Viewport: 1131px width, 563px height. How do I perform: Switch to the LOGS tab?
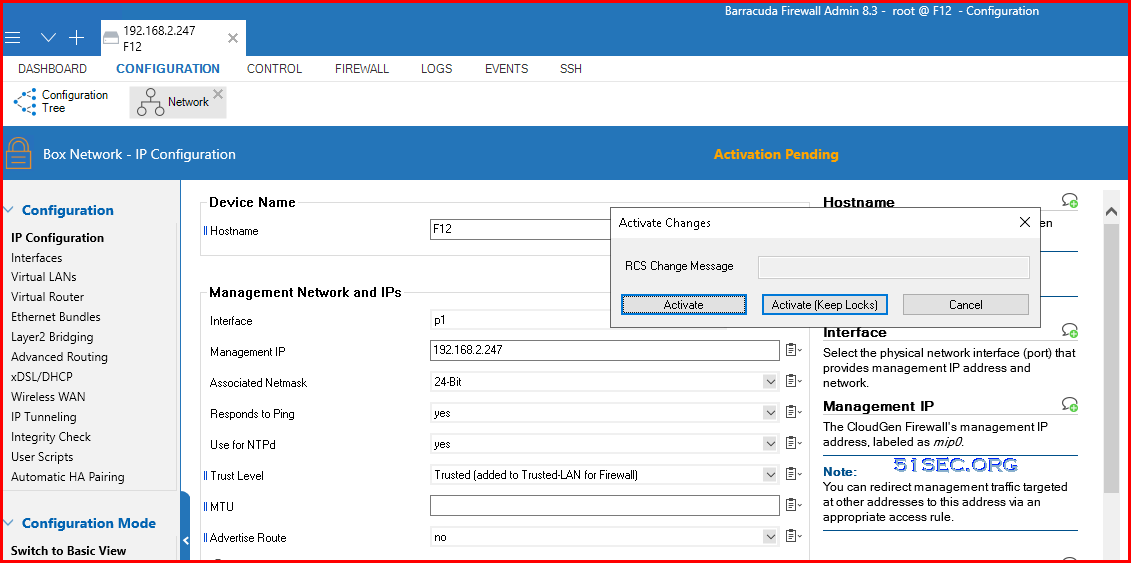click(436, 68)
